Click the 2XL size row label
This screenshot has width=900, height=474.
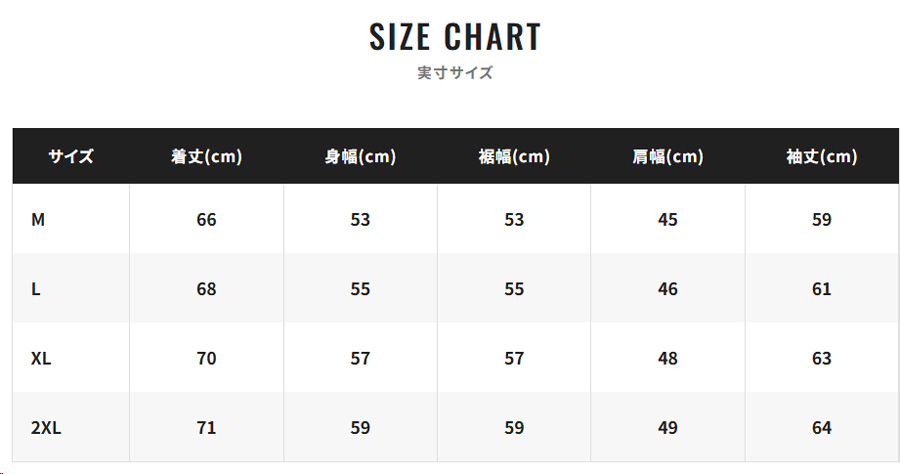46,428
